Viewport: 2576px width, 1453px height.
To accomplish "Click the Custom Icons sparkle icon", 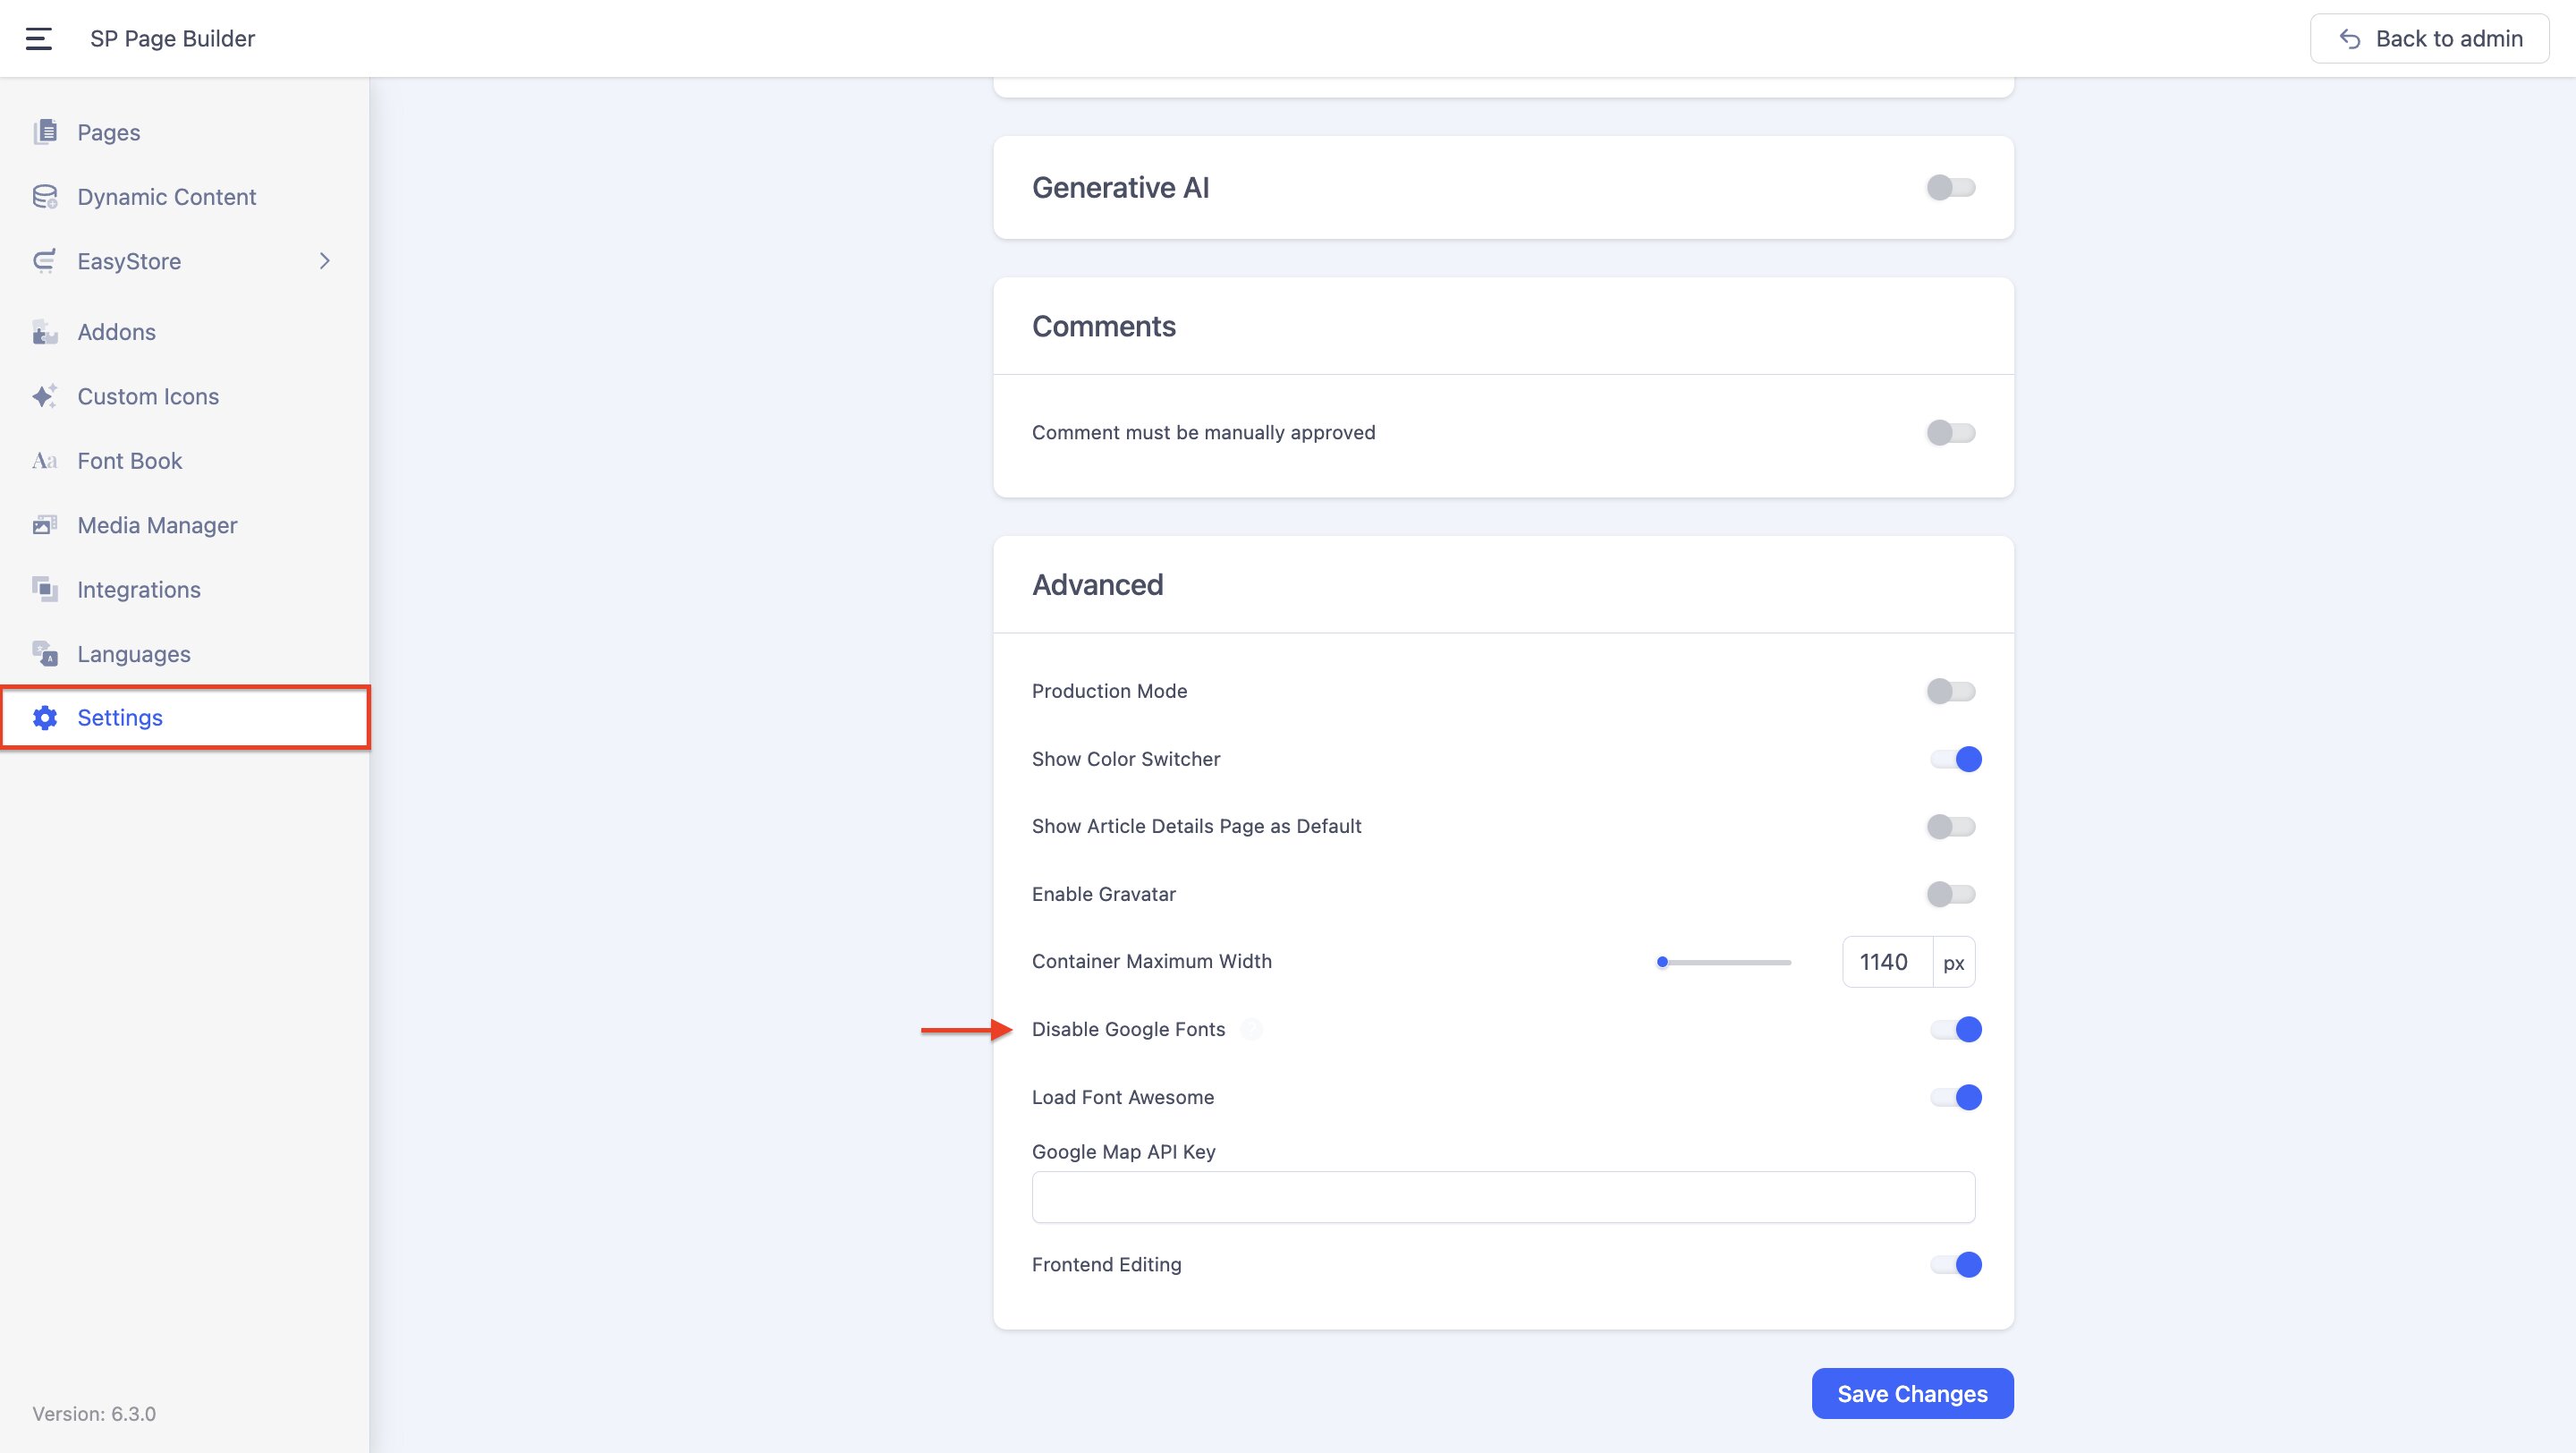I will click(45, 396).
